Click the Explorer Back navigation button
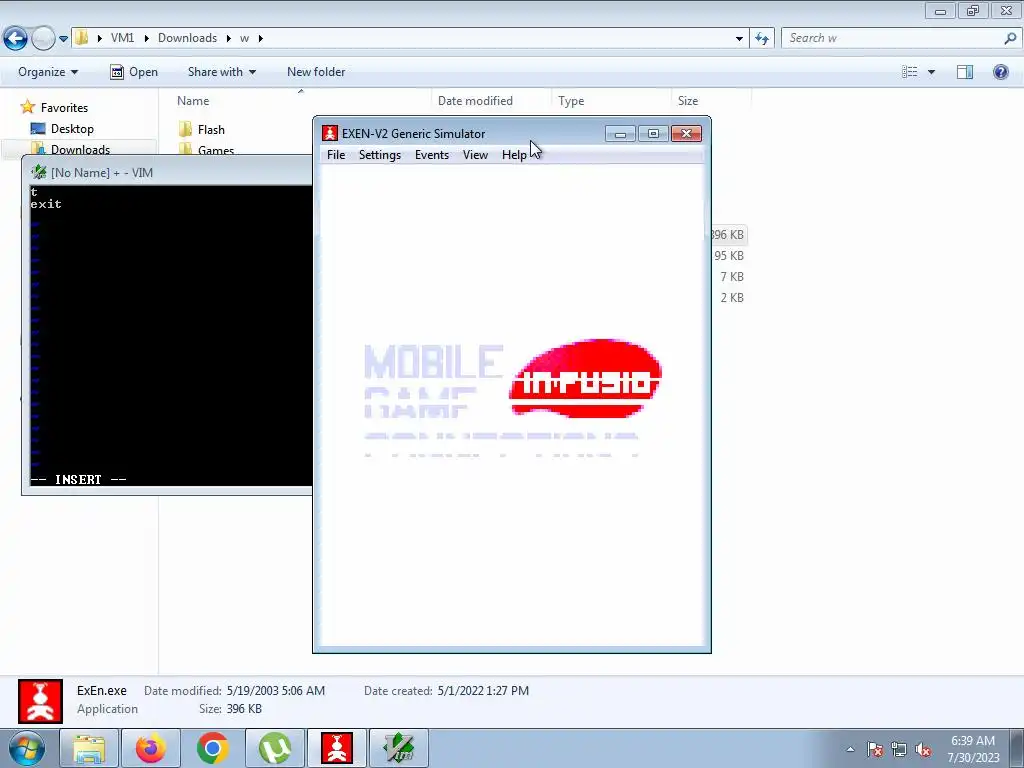This screenshot has height=768, width=1024. (x=16, y=39)
